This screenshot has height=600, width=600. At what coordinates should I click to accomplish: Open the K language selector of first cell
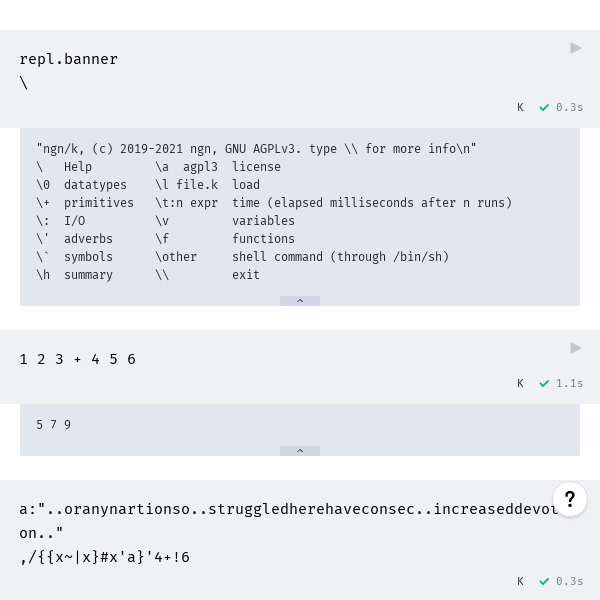(x=520, y=108)
